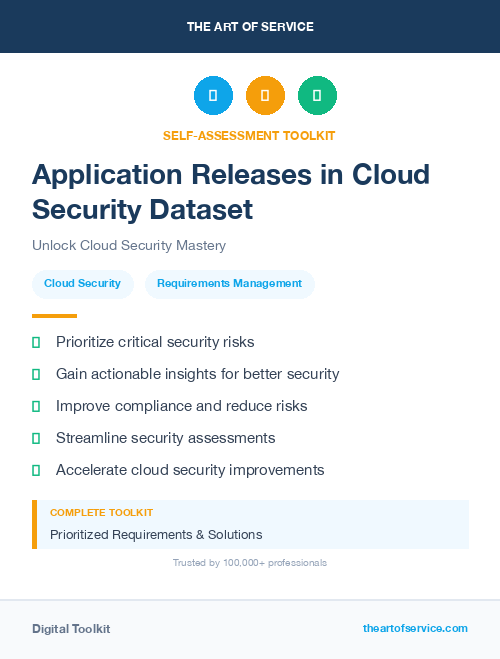
Task: Select the Cloud Security tag
Action: (83, 284)
